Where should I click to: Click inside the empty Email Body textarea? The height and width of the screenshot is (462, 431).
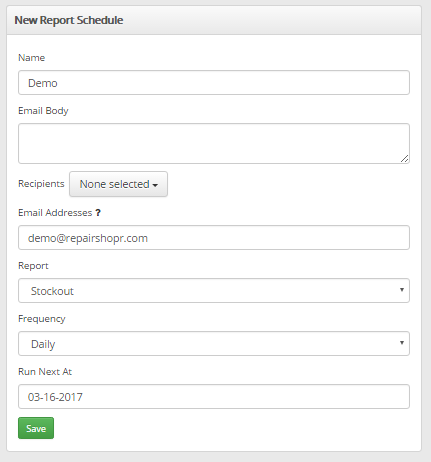(214, 143)
